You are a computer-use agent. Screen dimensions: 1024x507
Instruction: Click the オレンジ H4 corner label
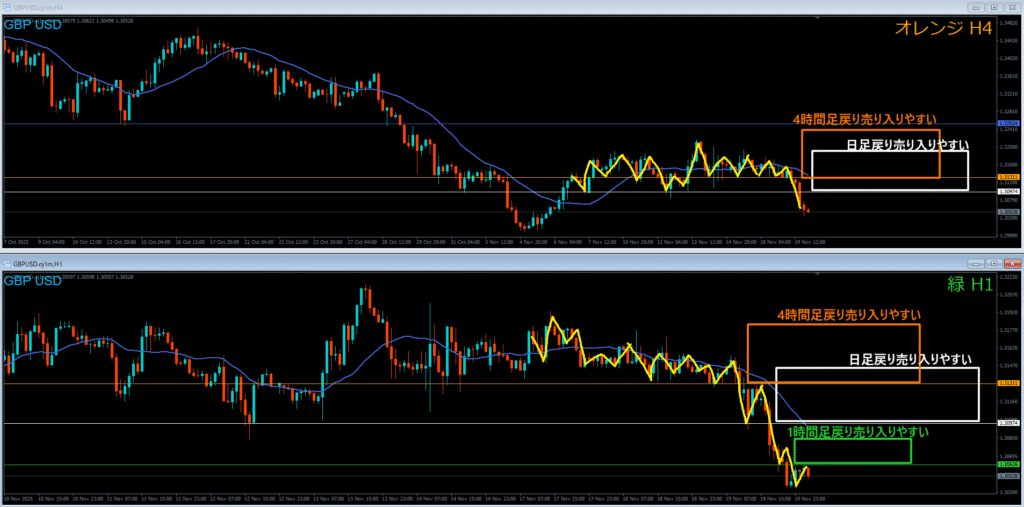pyautogui.click(x=946, y=31)
